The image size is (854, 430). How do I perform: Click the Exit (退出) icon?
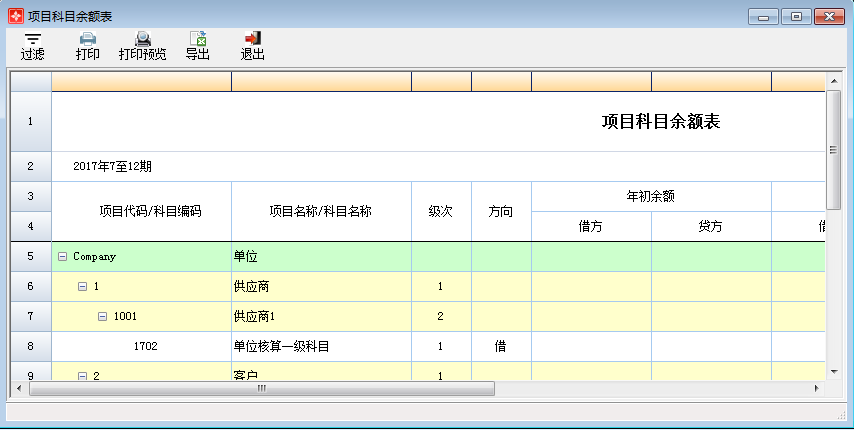(x=252, y=39)
